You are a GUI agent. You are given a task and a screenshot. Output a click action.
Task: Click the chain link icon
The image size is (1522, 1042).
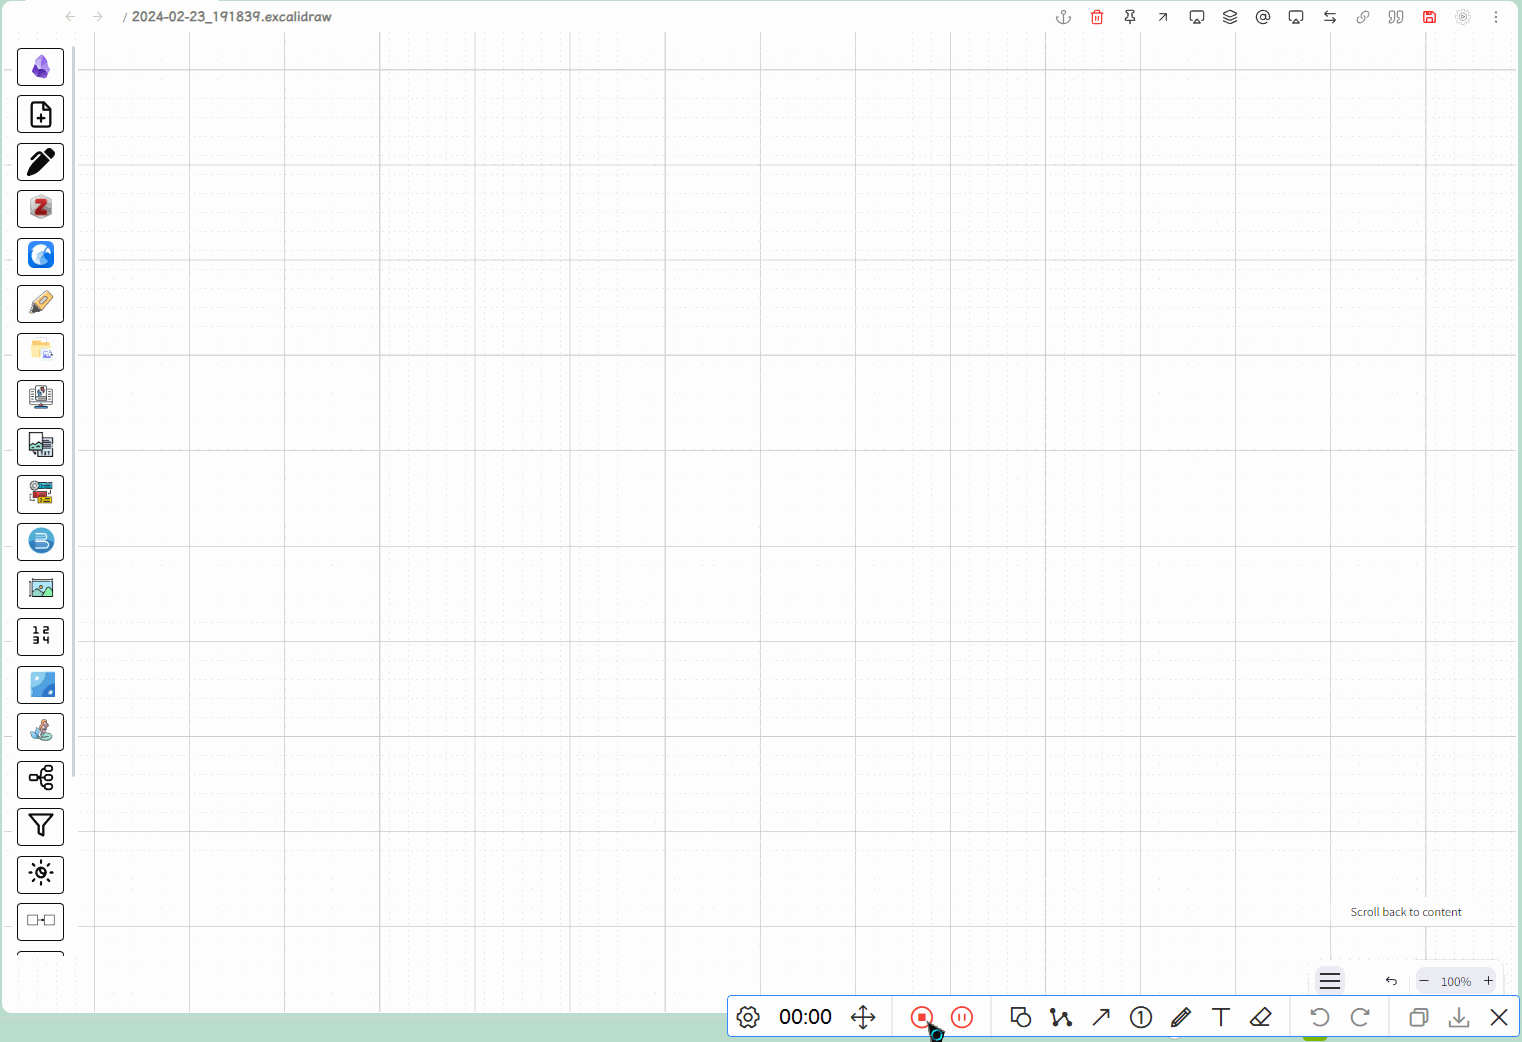point(1363,17)
